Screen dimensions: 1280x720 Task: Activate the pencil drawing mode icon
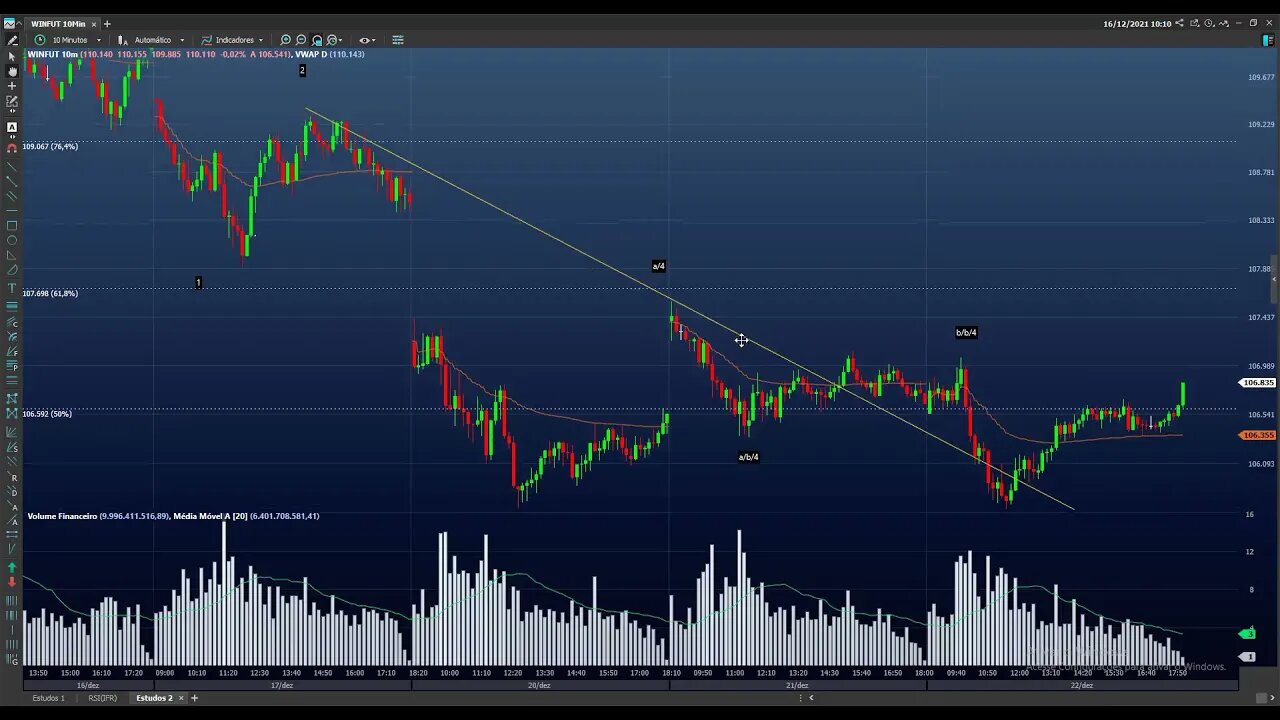tap(12, 40)
